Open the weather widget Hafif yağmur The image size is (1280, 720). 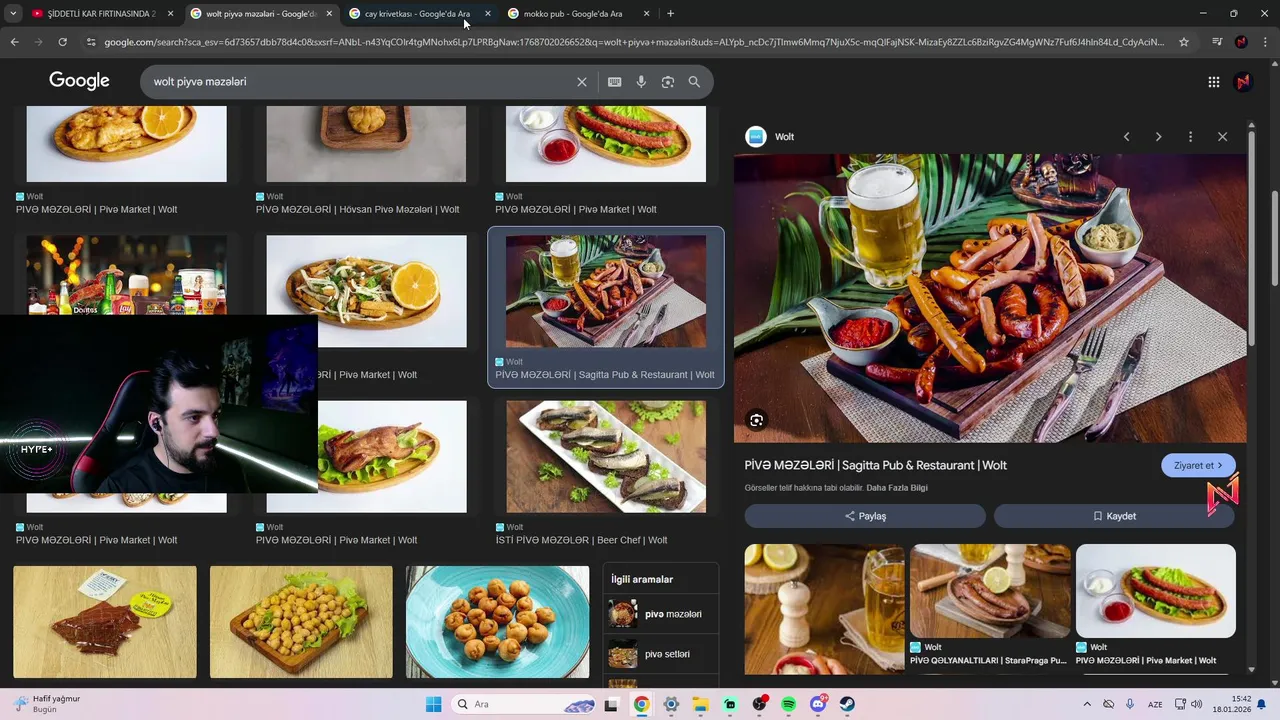[x=48, y=704]
